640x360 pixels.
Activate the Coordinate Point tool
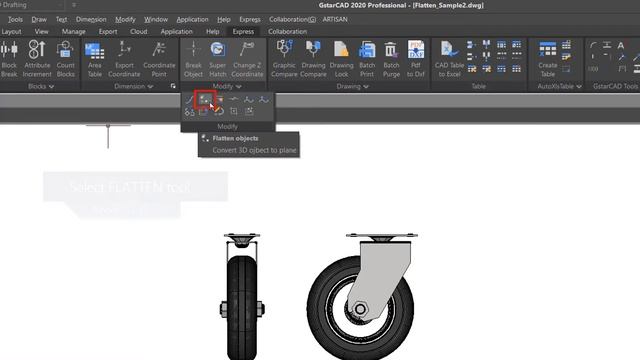pyautogui.click(x=159, y=59)
